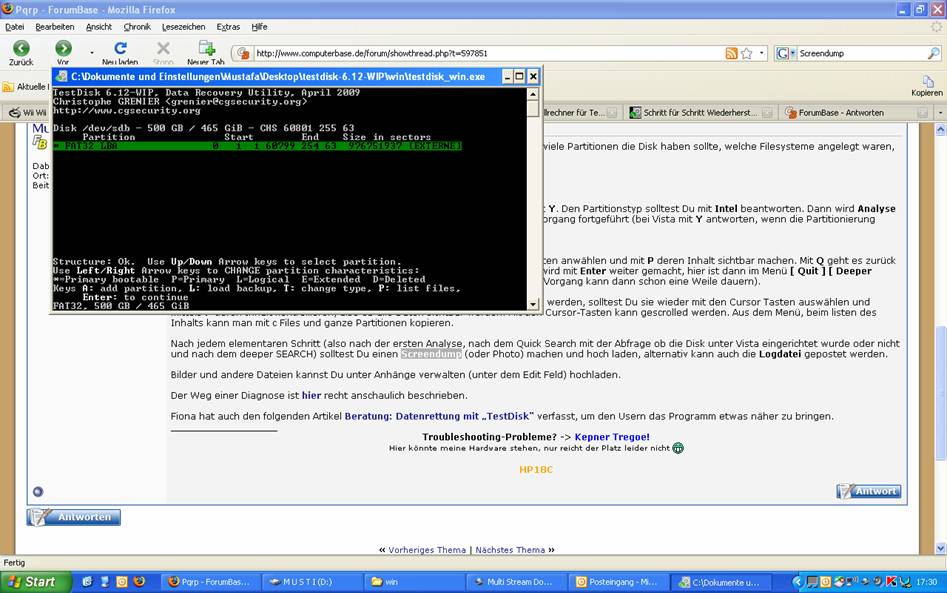The width and height of the screenshot is (947, 593).
Task: Close the Schritt für Schritt tab
Action: pyautogui.click(x=767, y=113)
